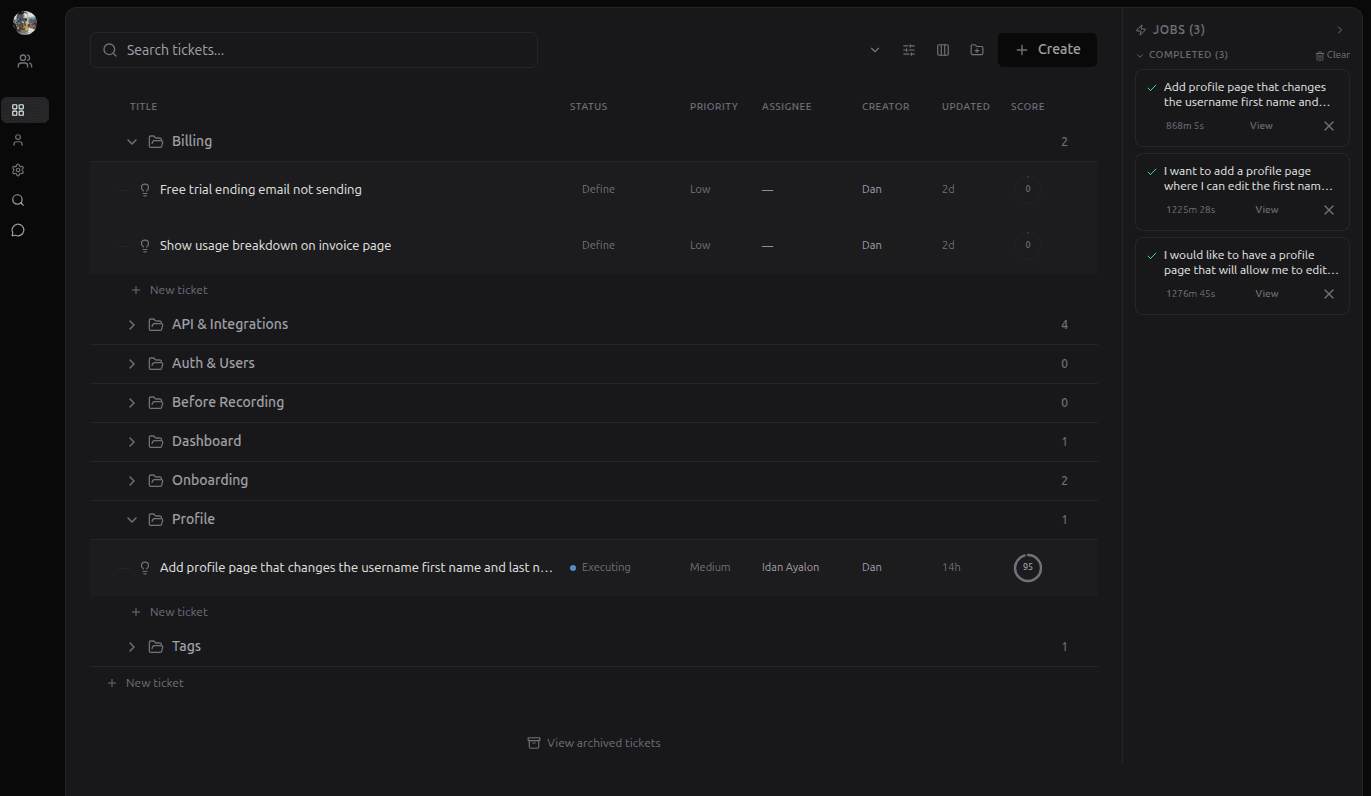The image size is (1371, 796).
Task: Collapse the COMPLETED jobs section
Action: pos(1140,54)
